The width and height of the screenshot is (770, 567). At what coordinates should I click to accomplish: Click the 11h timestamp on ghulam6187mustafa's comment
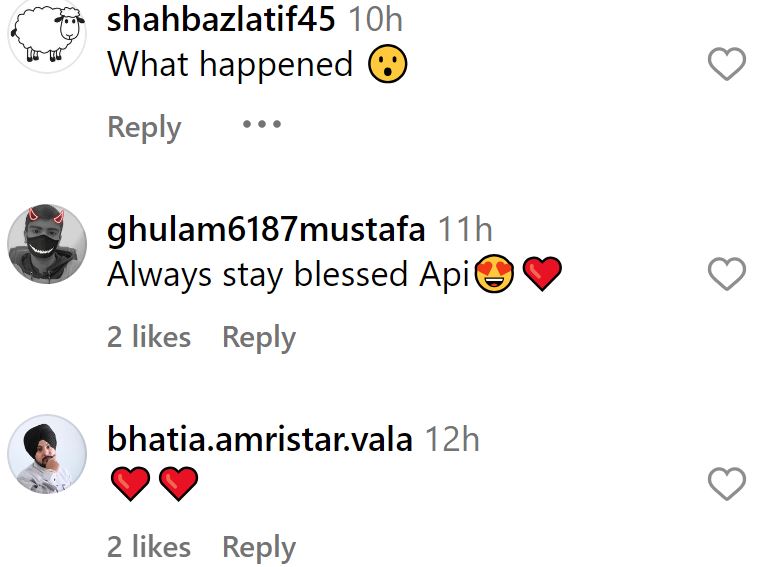tap(465, 229)
